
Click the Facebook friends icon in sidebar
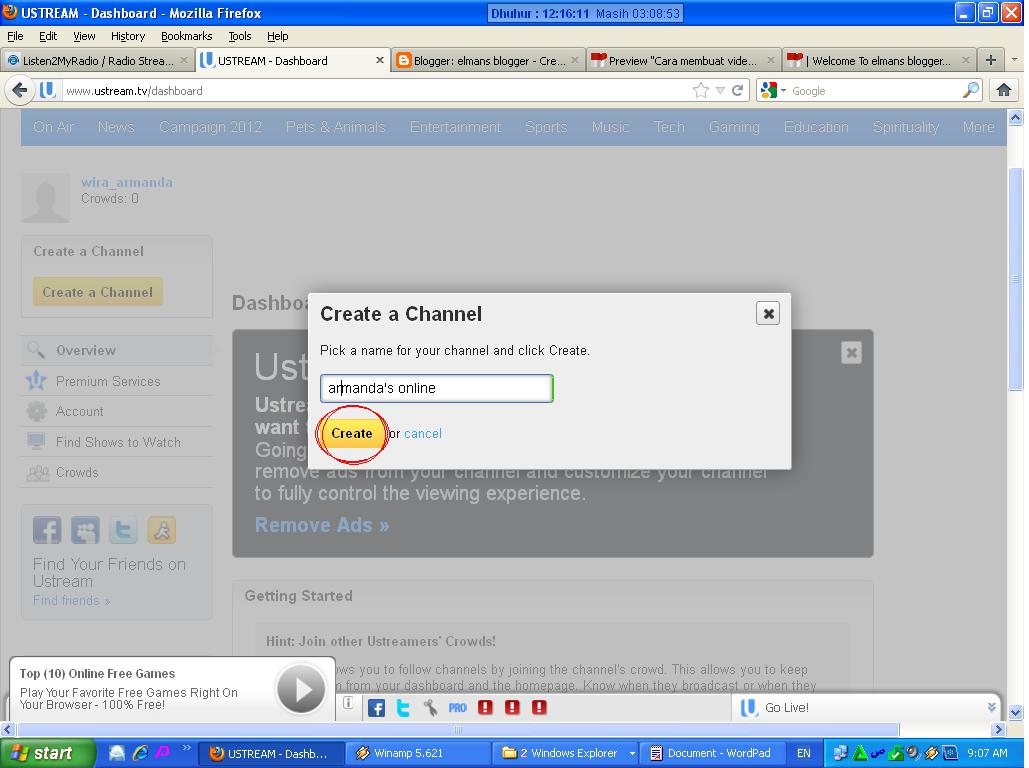click(x=47, y=530)
